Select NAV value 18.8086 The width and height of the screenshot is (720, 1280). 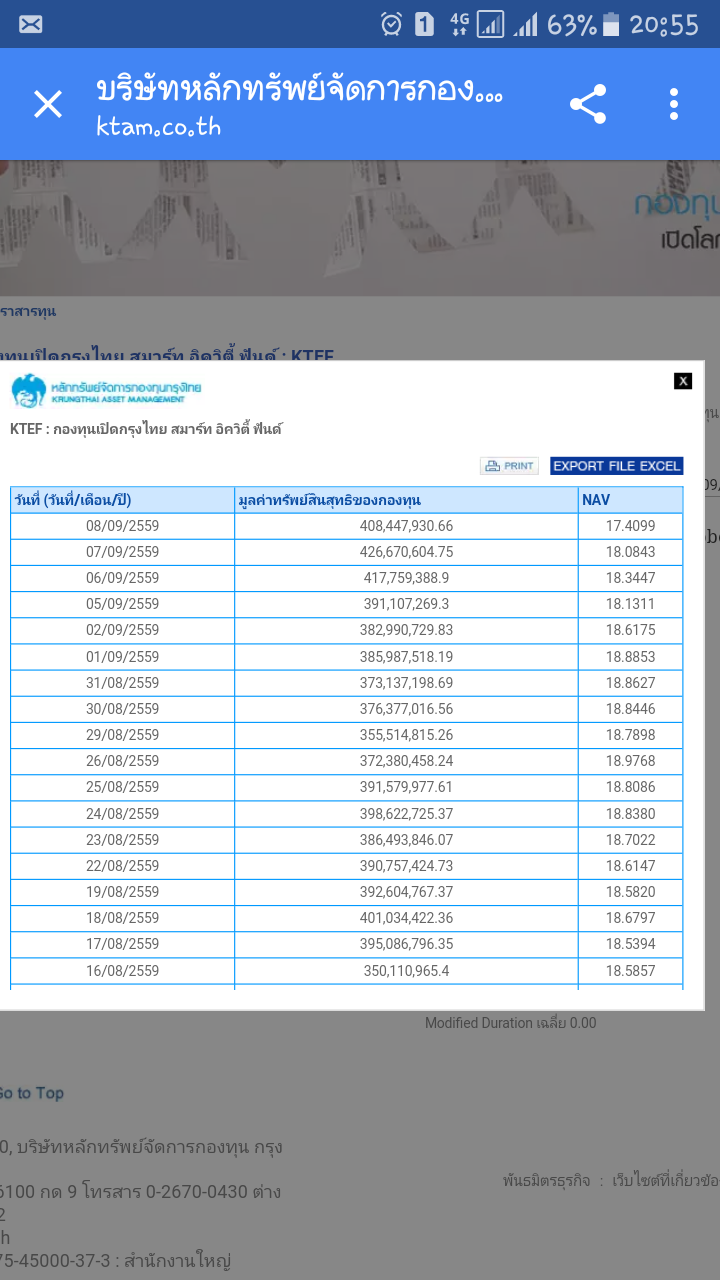(x=631, y=787)
